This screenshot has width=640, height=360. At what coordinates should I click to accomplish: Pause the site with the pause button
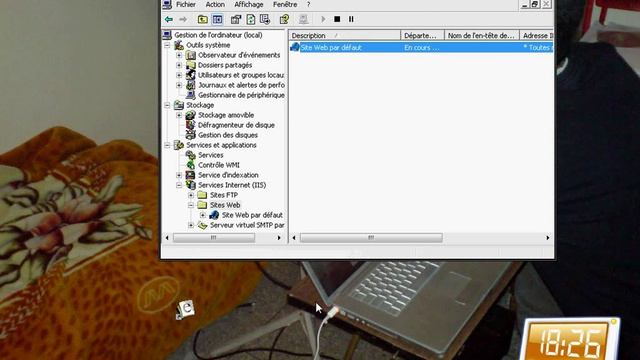pos(351,19)
